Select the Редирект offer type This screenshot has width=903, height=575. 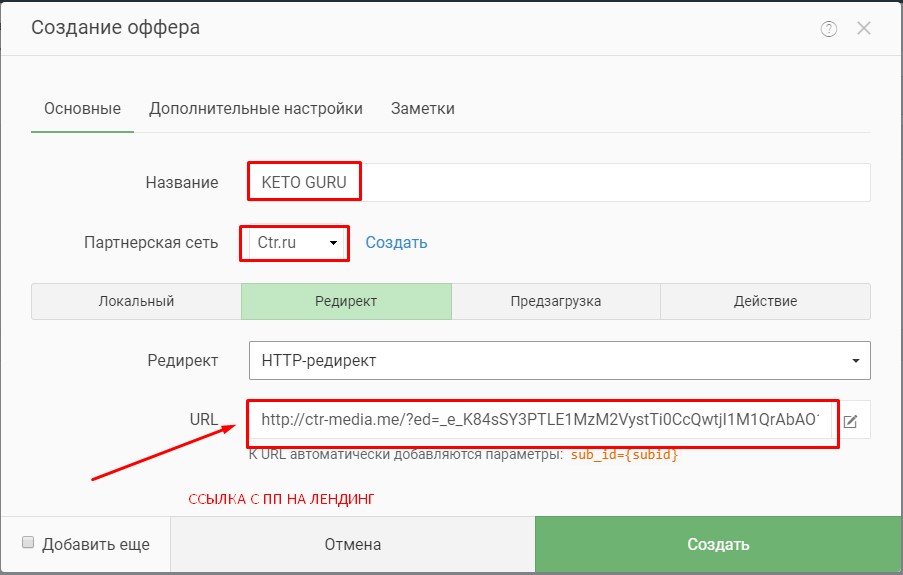pyautogui.click(x=346, y=301)
